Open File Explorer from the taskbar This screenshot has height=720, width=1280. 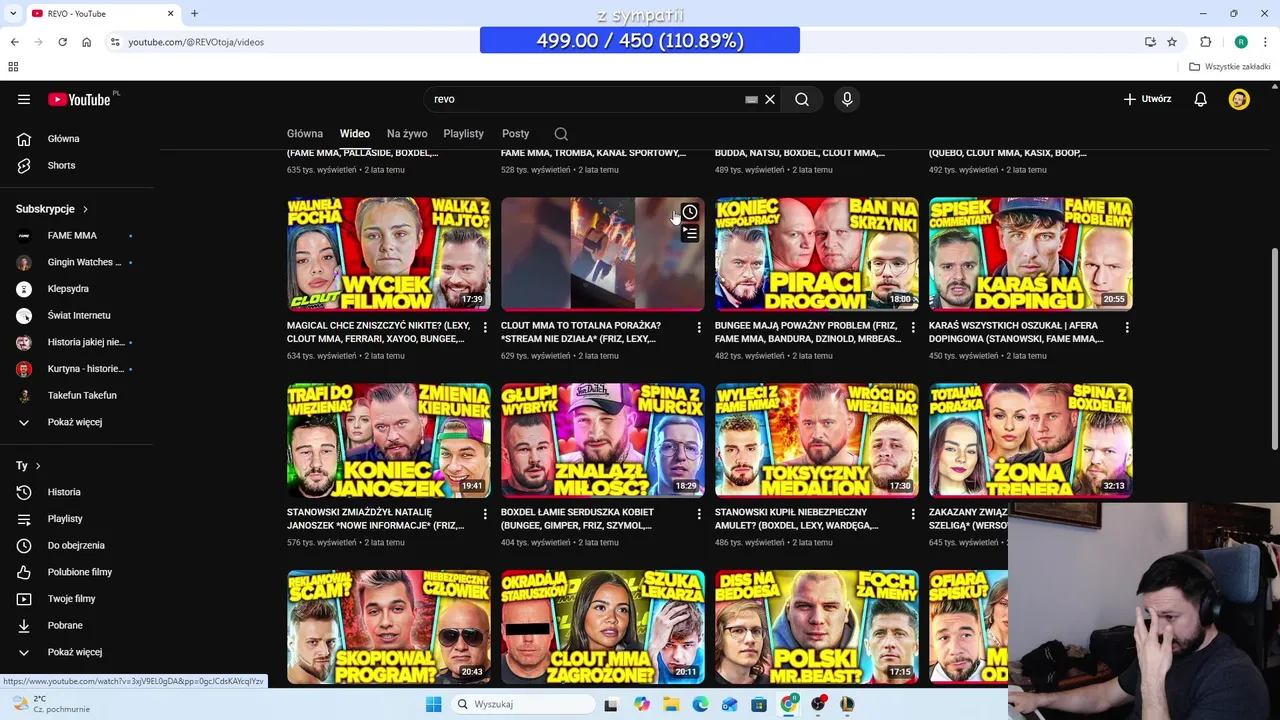coord(671,704)
